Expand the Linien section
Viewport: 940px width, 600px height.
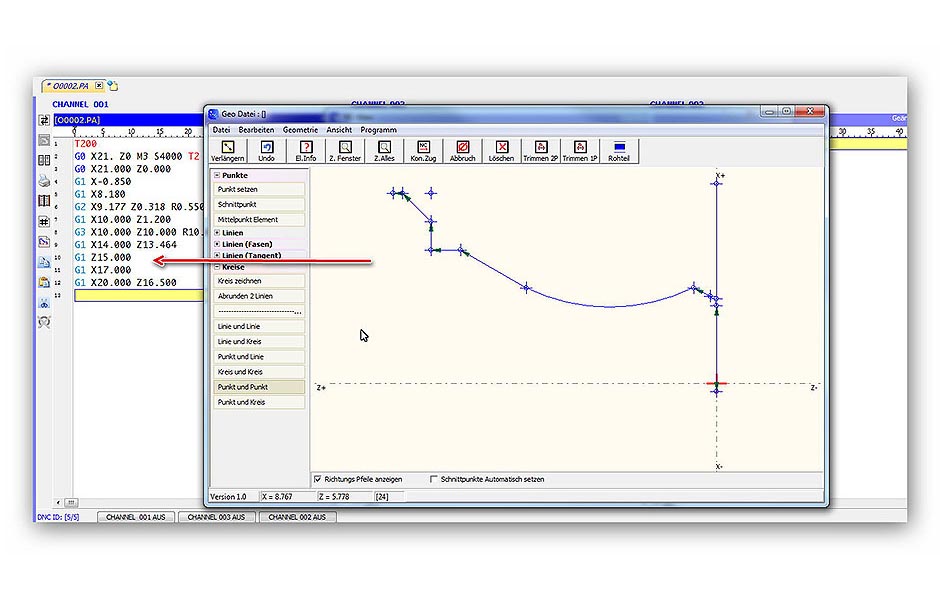(217, 233)
